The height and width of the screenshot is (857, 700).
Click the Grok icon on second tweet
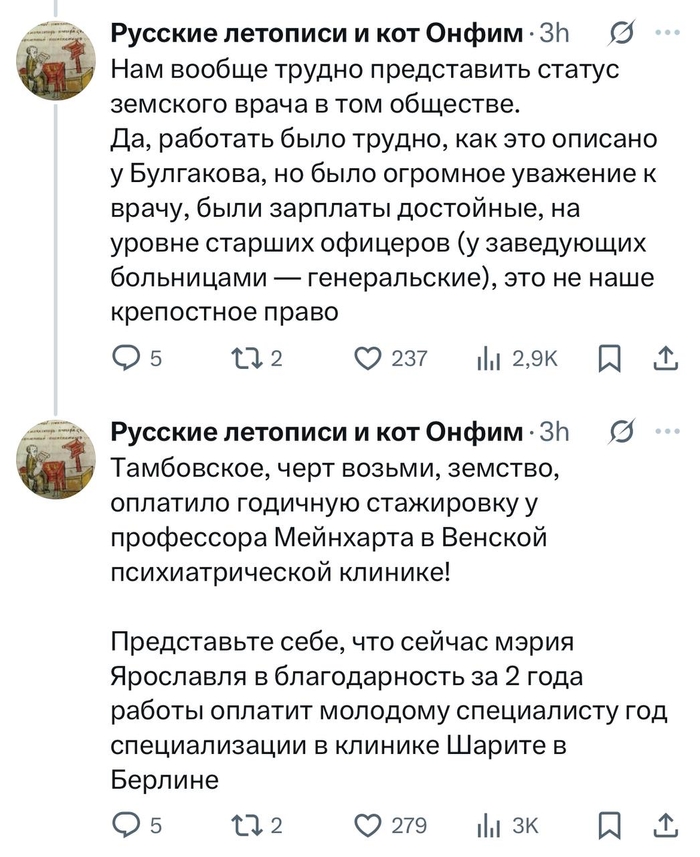click(x=620, y=433)
